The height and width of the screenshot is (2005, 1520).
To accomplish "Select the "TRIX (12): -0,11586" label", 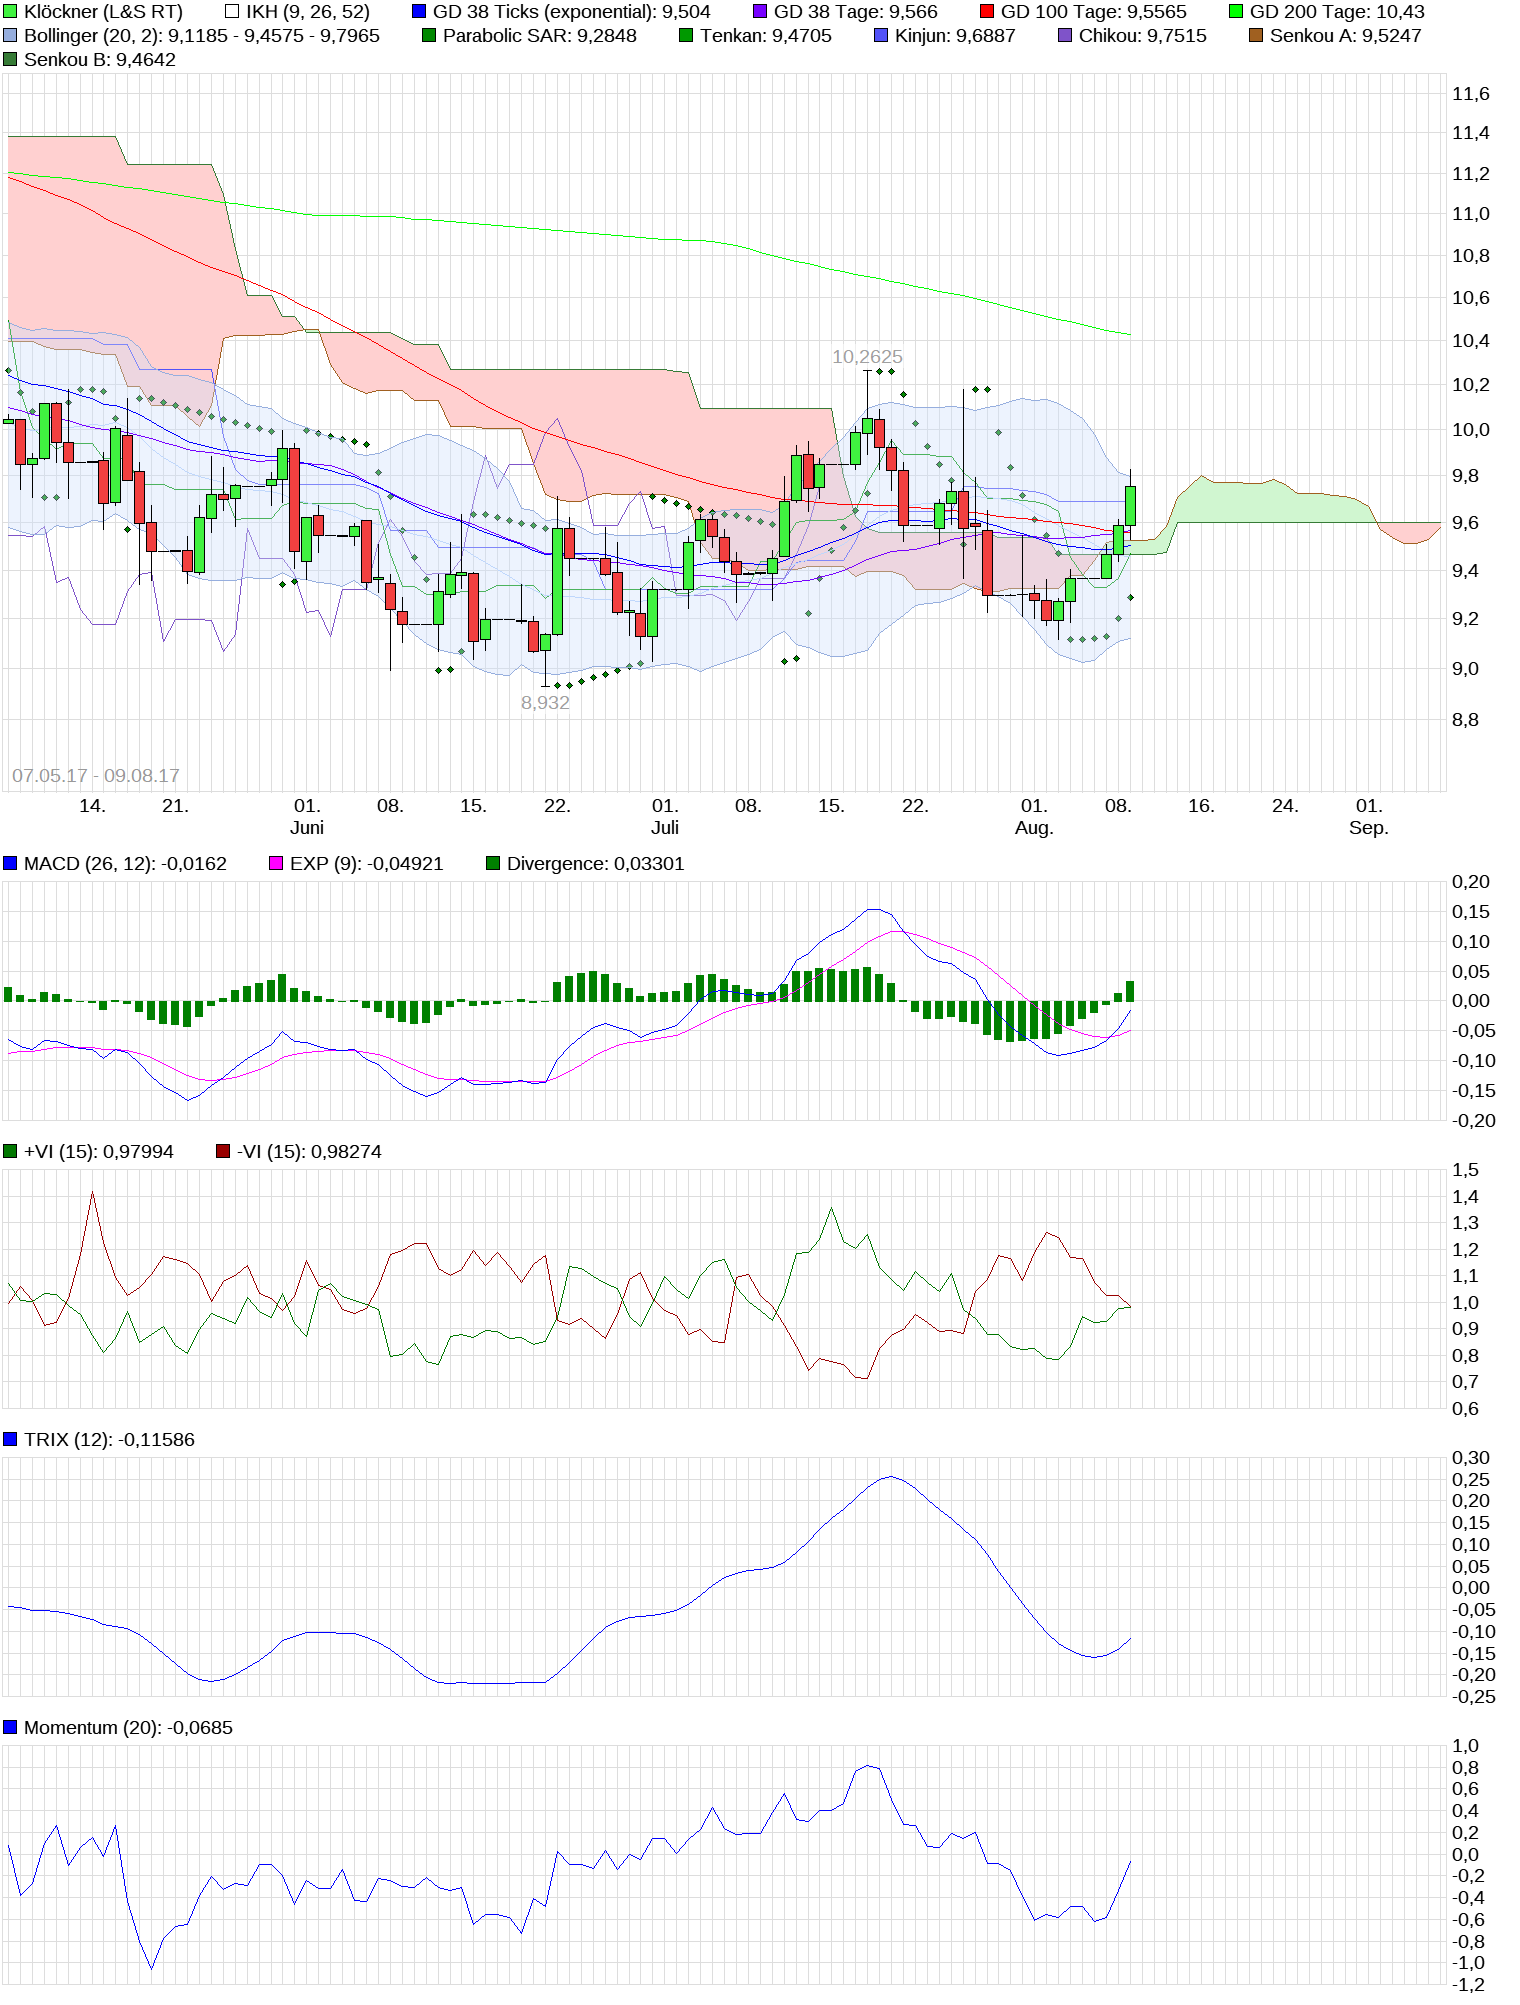I will pyautogui.click(x=110, y=1440).
